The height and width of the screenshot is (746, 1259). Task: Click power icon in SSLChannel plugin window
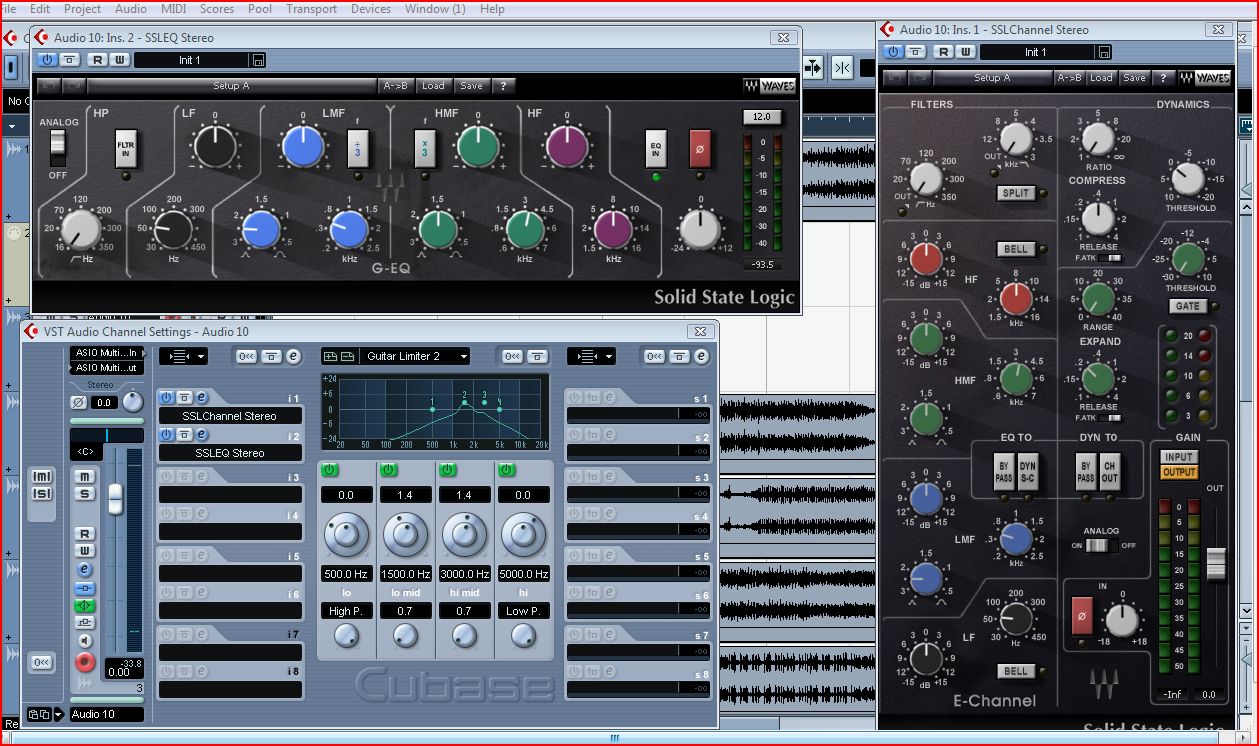(893, 52)
